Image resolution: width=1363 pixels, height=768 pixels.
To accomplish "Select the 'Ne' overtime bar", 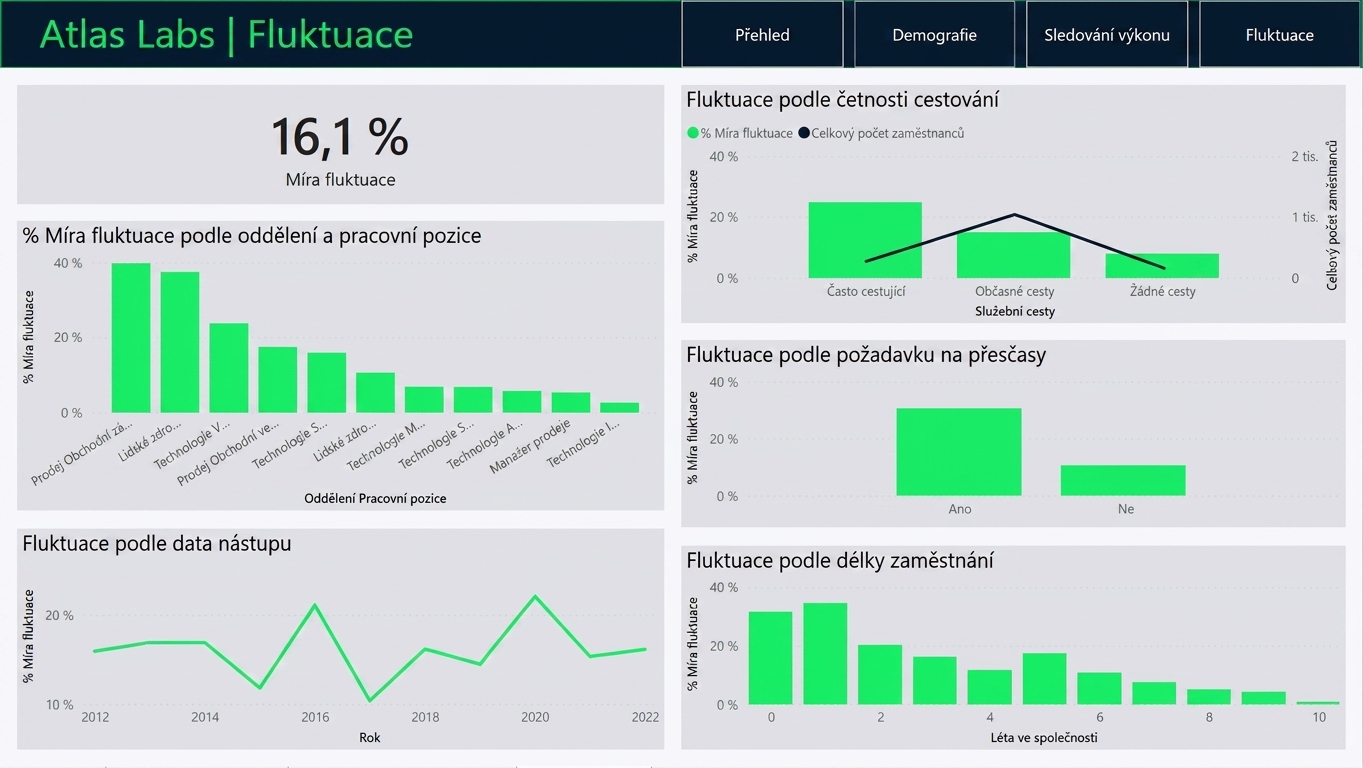I will coord(1123,480).
